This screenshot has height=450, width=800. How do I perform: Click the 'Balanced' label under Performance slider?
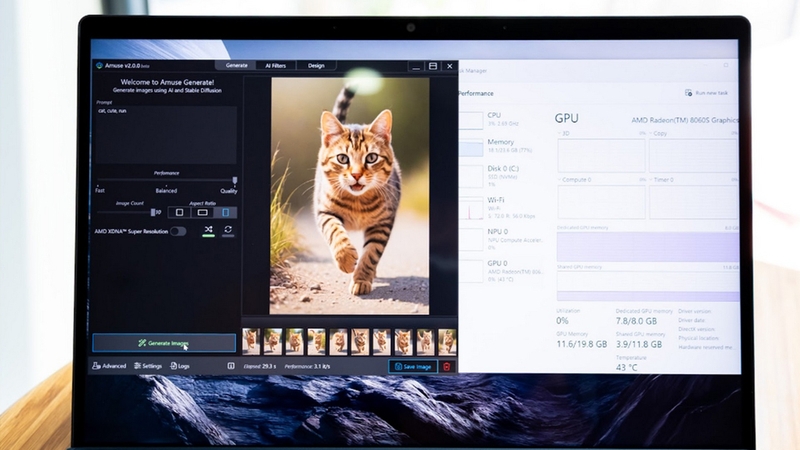pos(166,191)
